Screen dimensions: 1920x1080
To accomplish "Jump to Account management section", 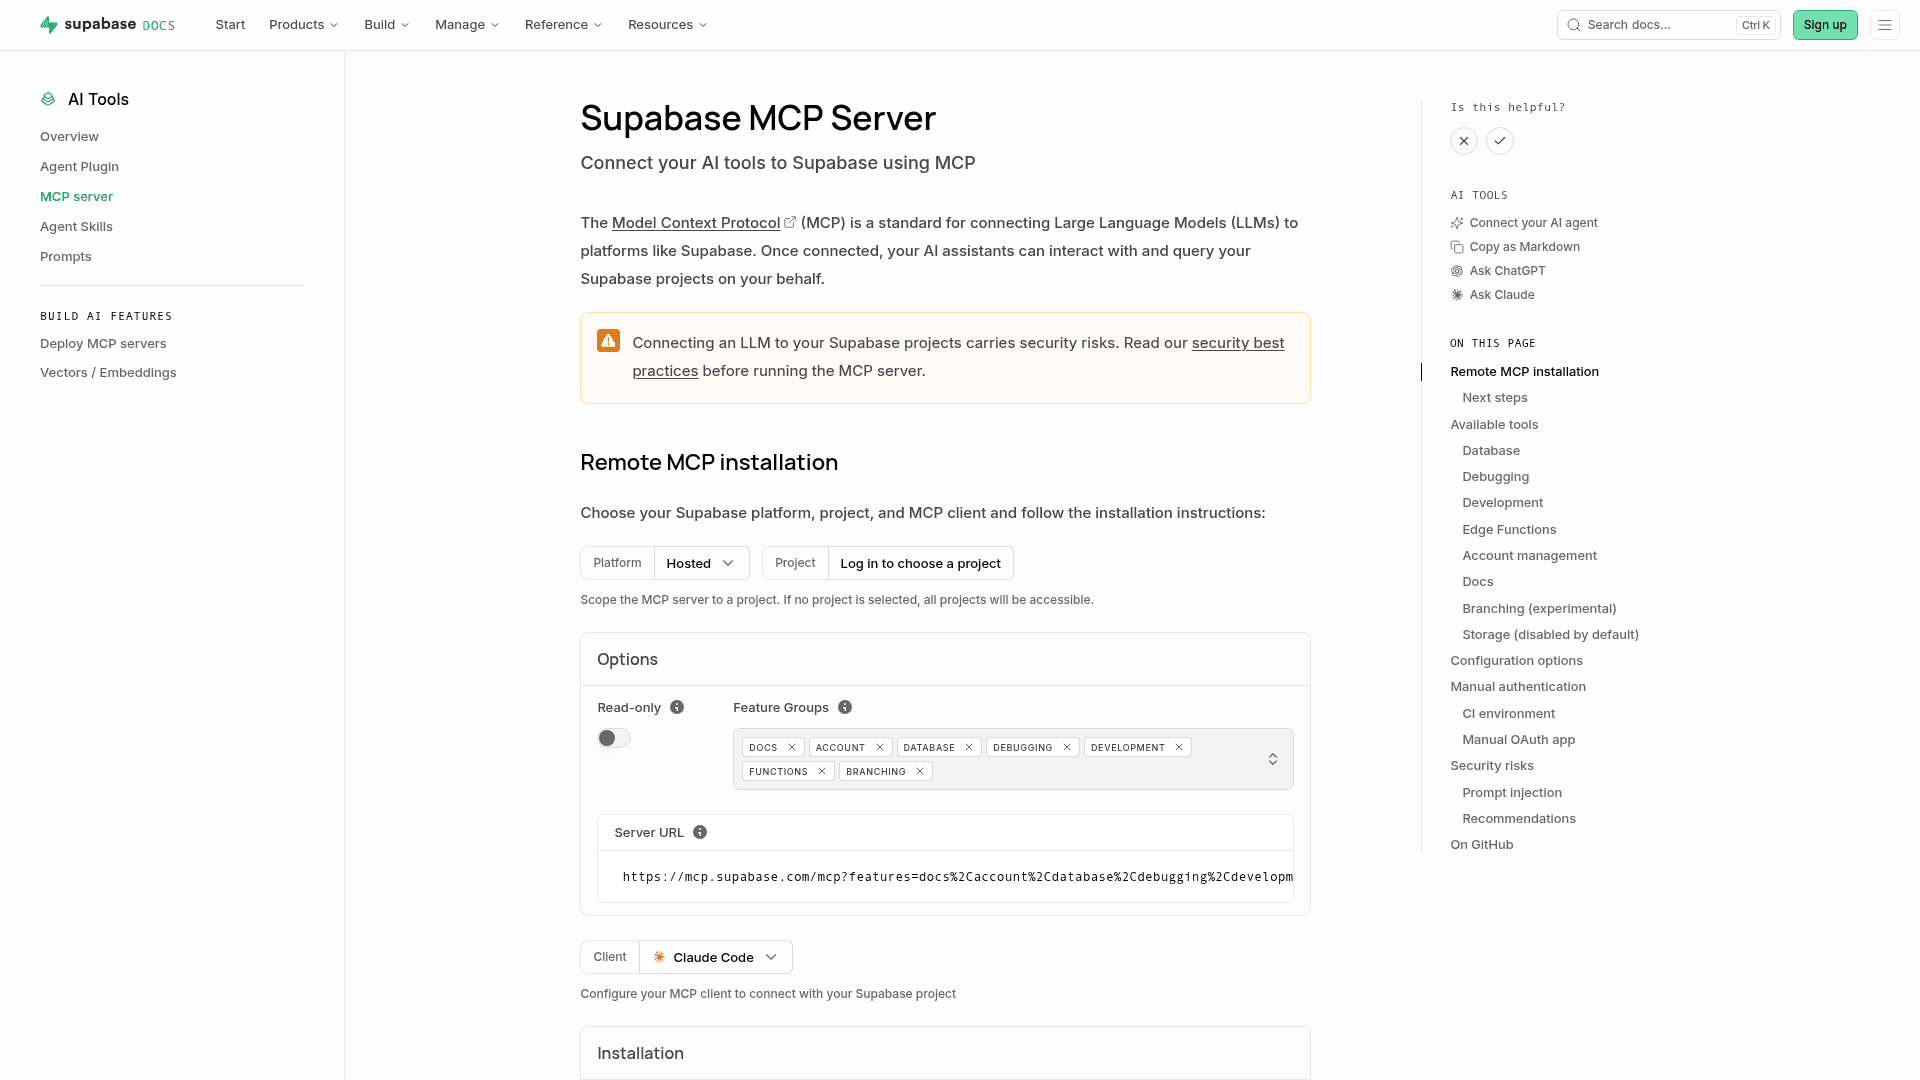I will (1529, 556).
